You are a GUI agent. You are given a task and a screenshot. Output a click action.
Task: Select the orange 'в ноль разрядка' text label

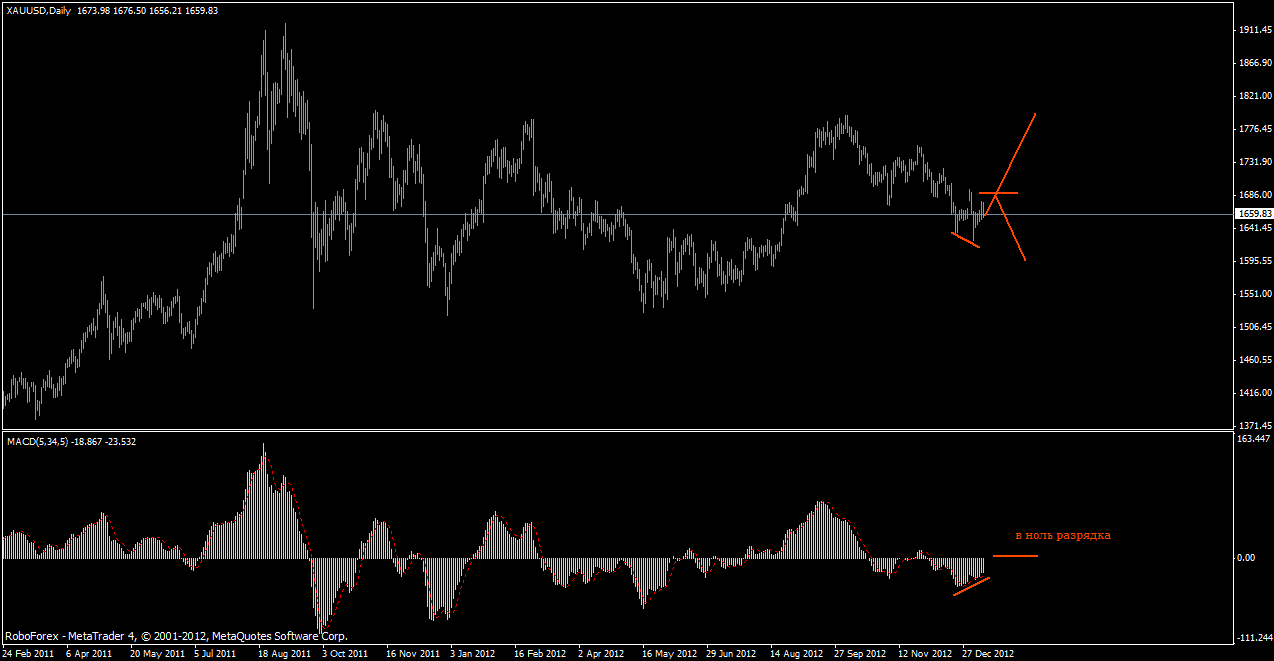pyautogui.click(x=1063, y=535)
